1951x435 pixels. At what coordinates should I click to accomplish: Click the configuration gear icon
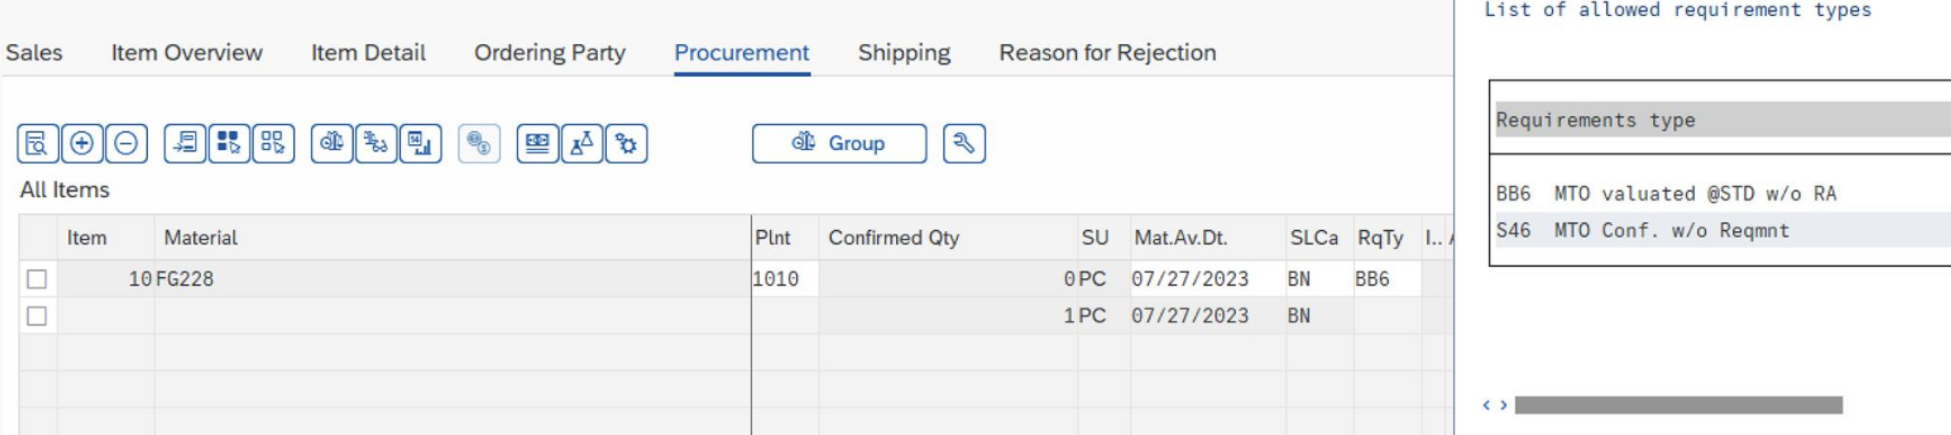click(626, 143)
